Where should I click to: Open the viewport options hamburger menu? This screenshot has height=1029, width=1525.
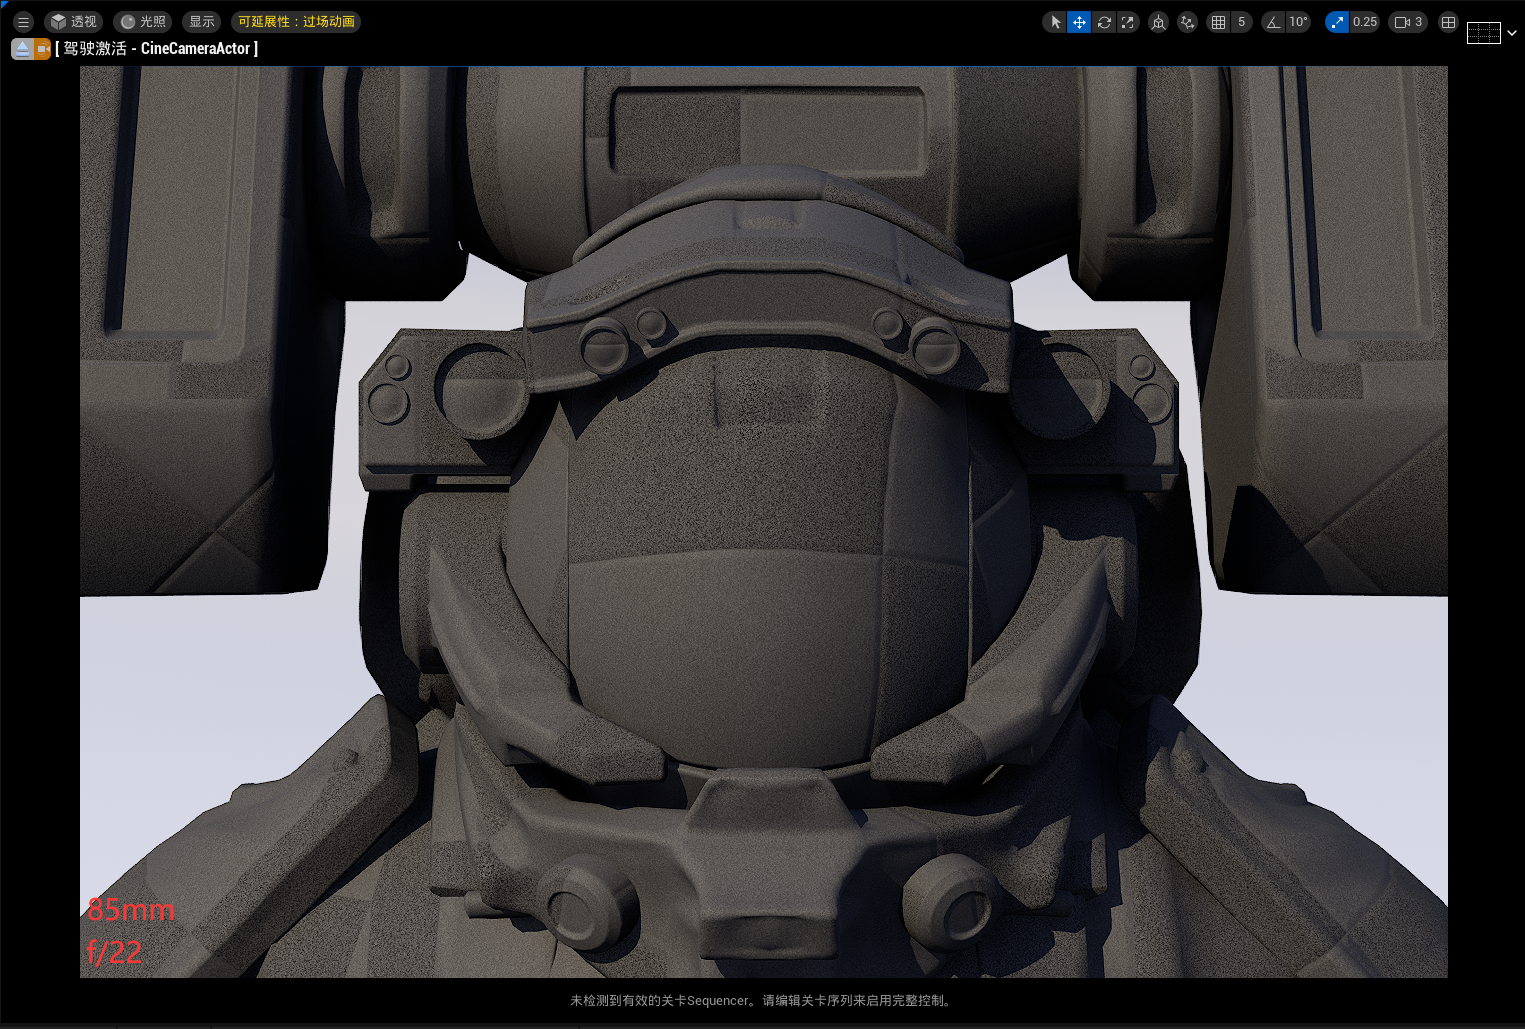(23, 22)
